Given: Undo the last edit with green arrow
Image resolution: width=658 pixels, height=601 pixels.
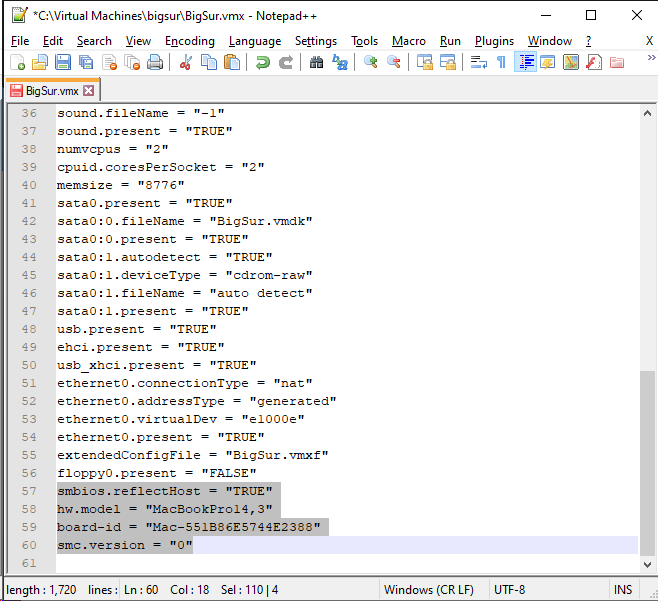Looking at the screenshot, I should 263,63.
